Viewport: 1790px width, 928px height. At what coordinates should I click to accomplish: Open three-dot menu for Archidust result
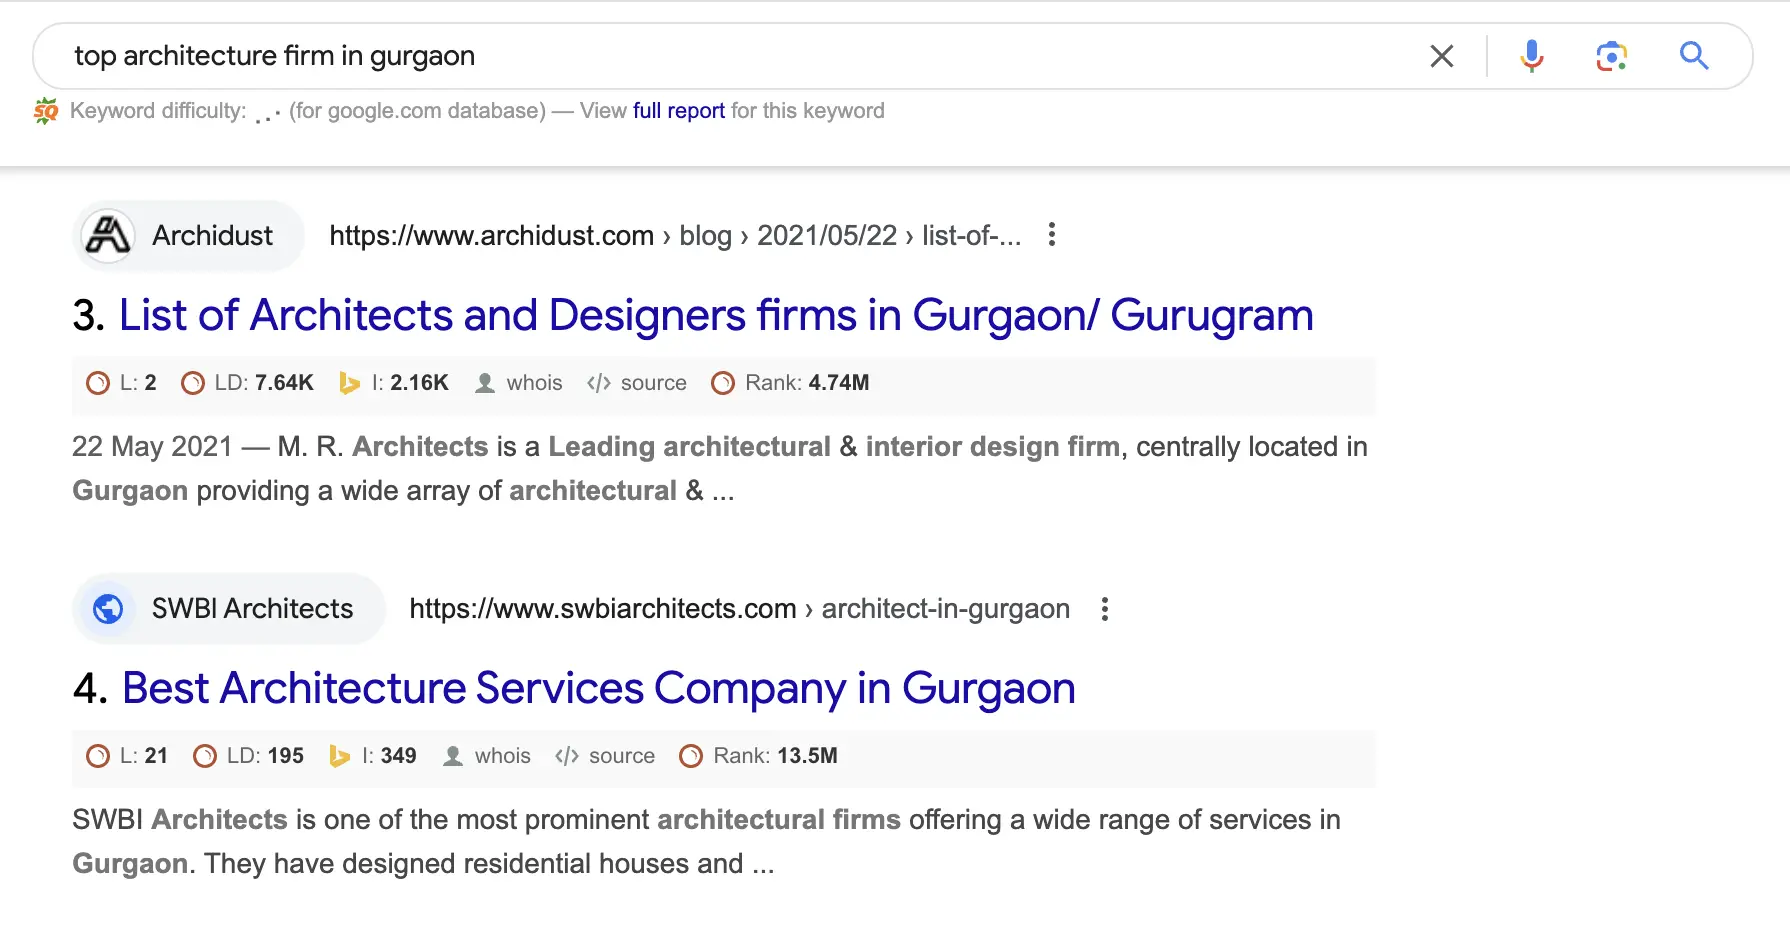coord(1051,235)
